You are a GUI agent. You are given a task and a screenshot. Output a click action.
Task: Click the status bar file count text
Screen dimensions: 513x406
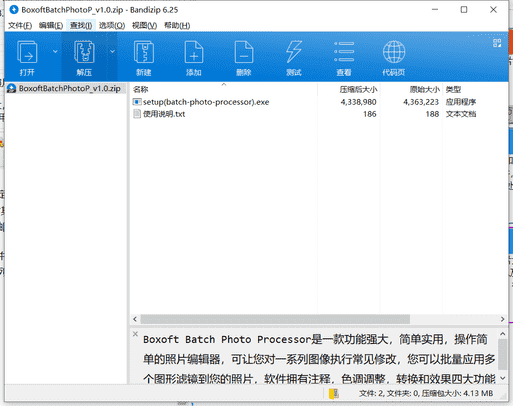pos(426,394)
